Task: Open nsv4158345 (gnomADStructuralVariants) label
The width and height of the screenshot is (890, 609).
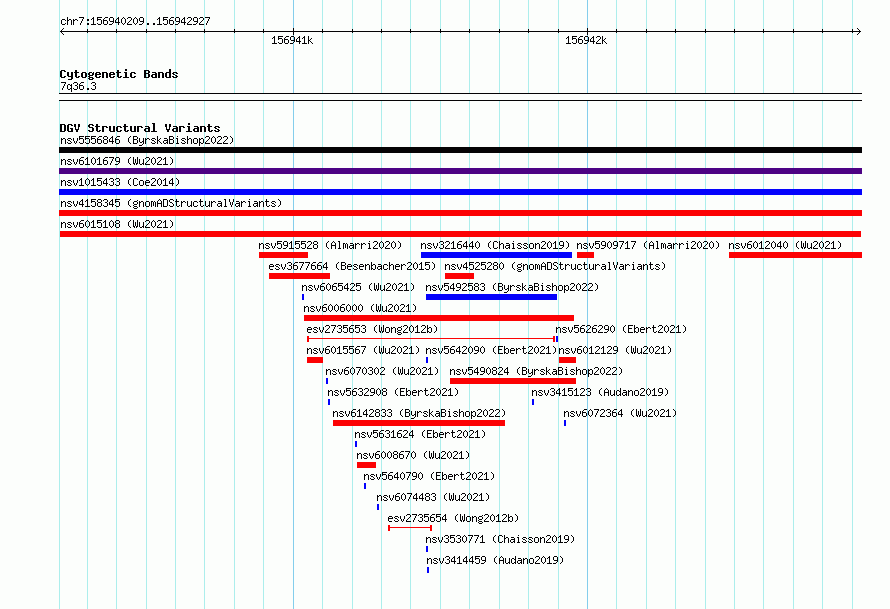Action: [x=171, y=203]
